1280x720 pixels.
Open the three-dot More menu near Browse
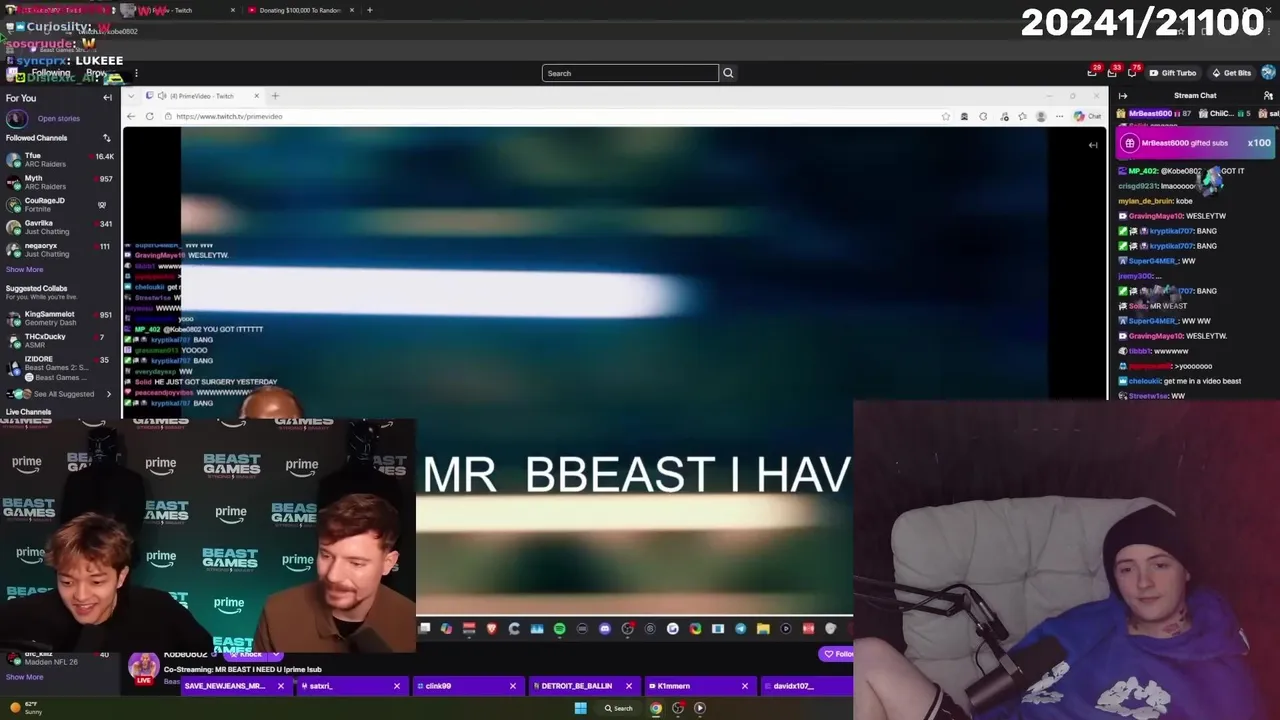point(136,73)
